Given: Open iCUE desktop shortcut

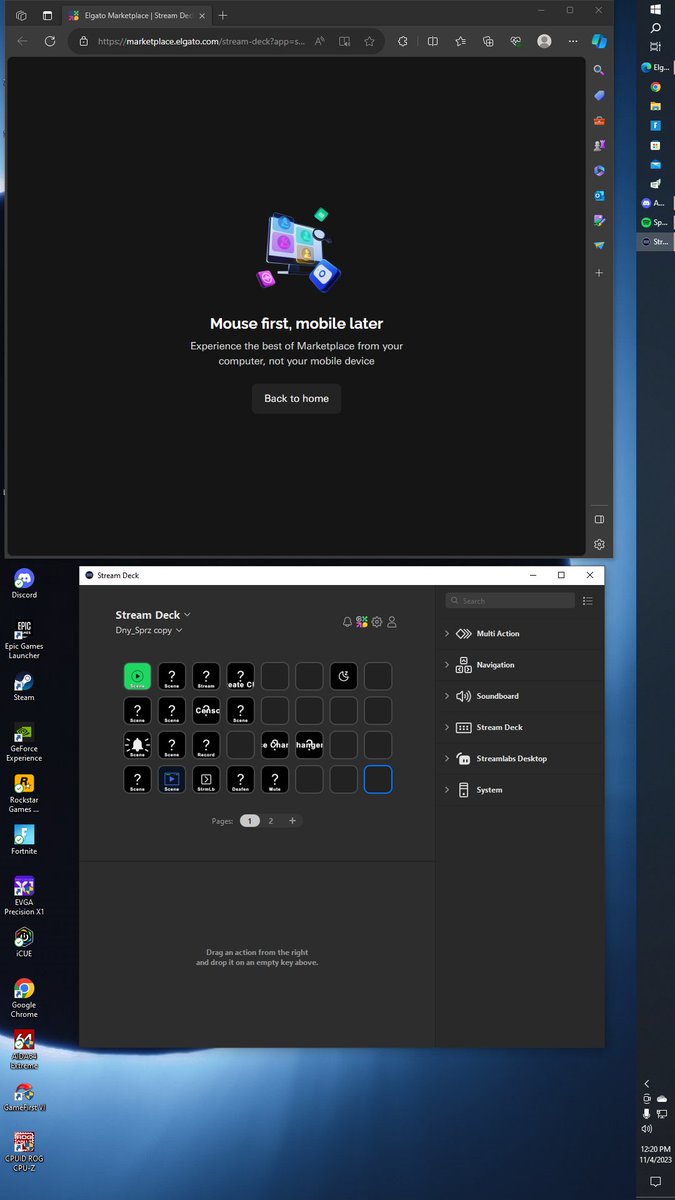Looking at the screenshot, I should [x=24, y=942].
